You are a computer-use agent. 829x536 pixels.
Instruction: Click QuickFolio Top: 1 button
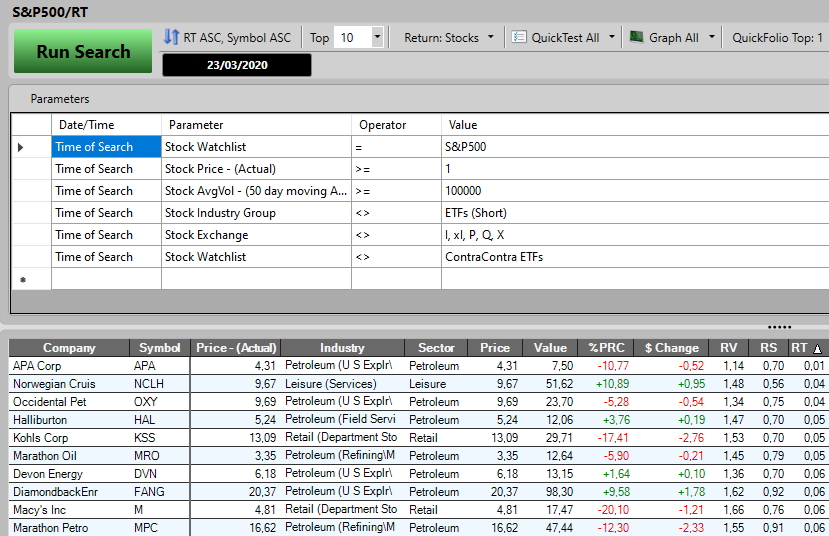pos(777,38)
